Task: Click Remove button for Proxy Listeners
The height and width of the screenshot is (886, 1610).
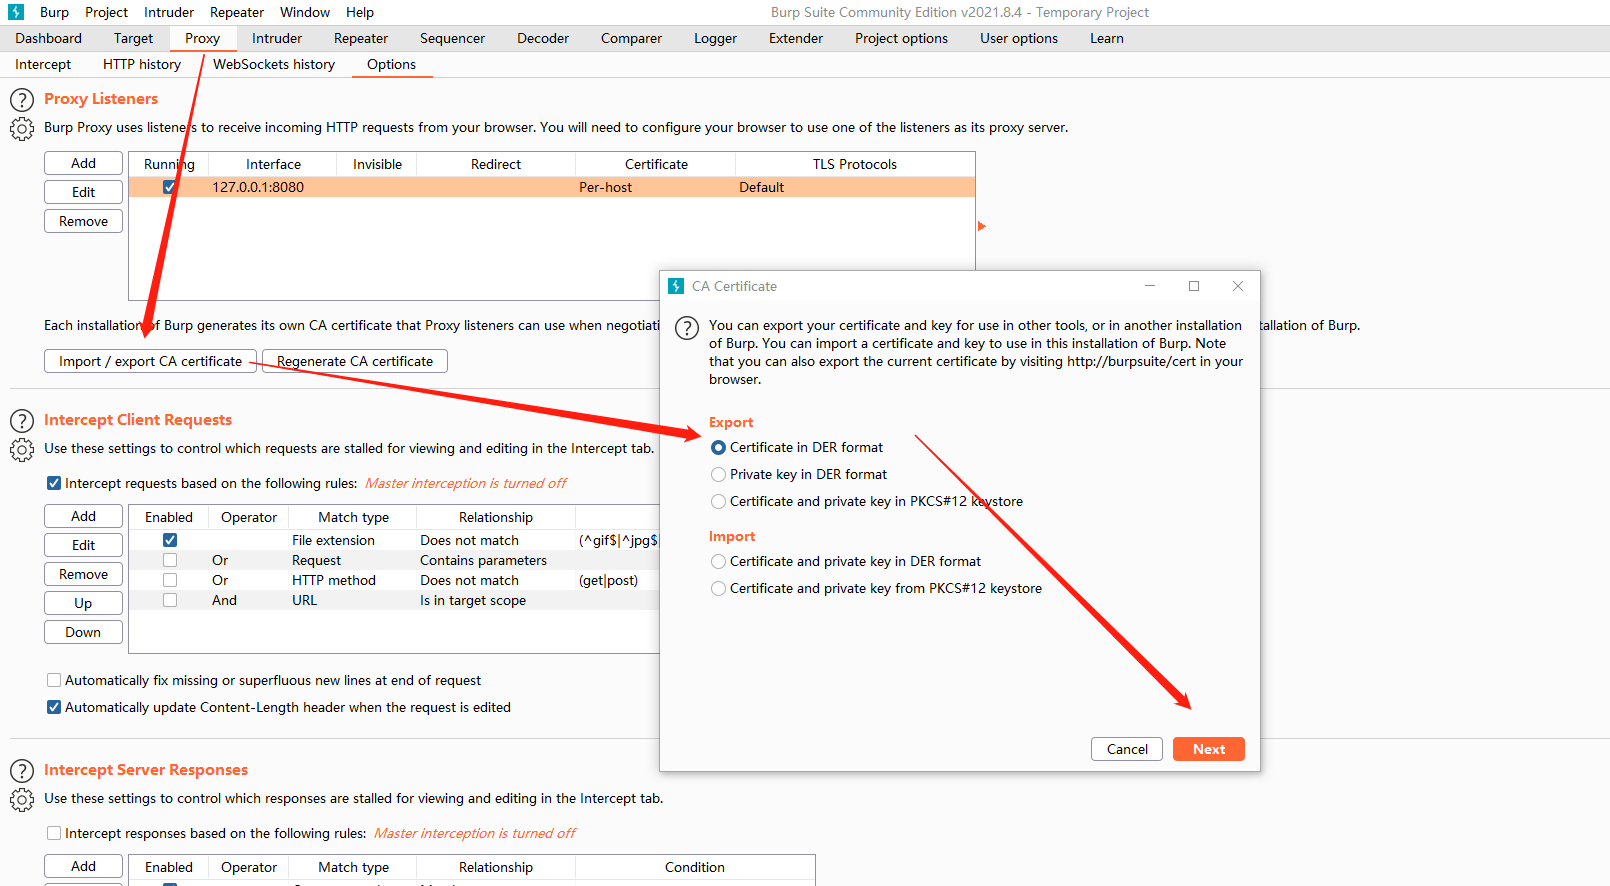Action: pos(84,221)
